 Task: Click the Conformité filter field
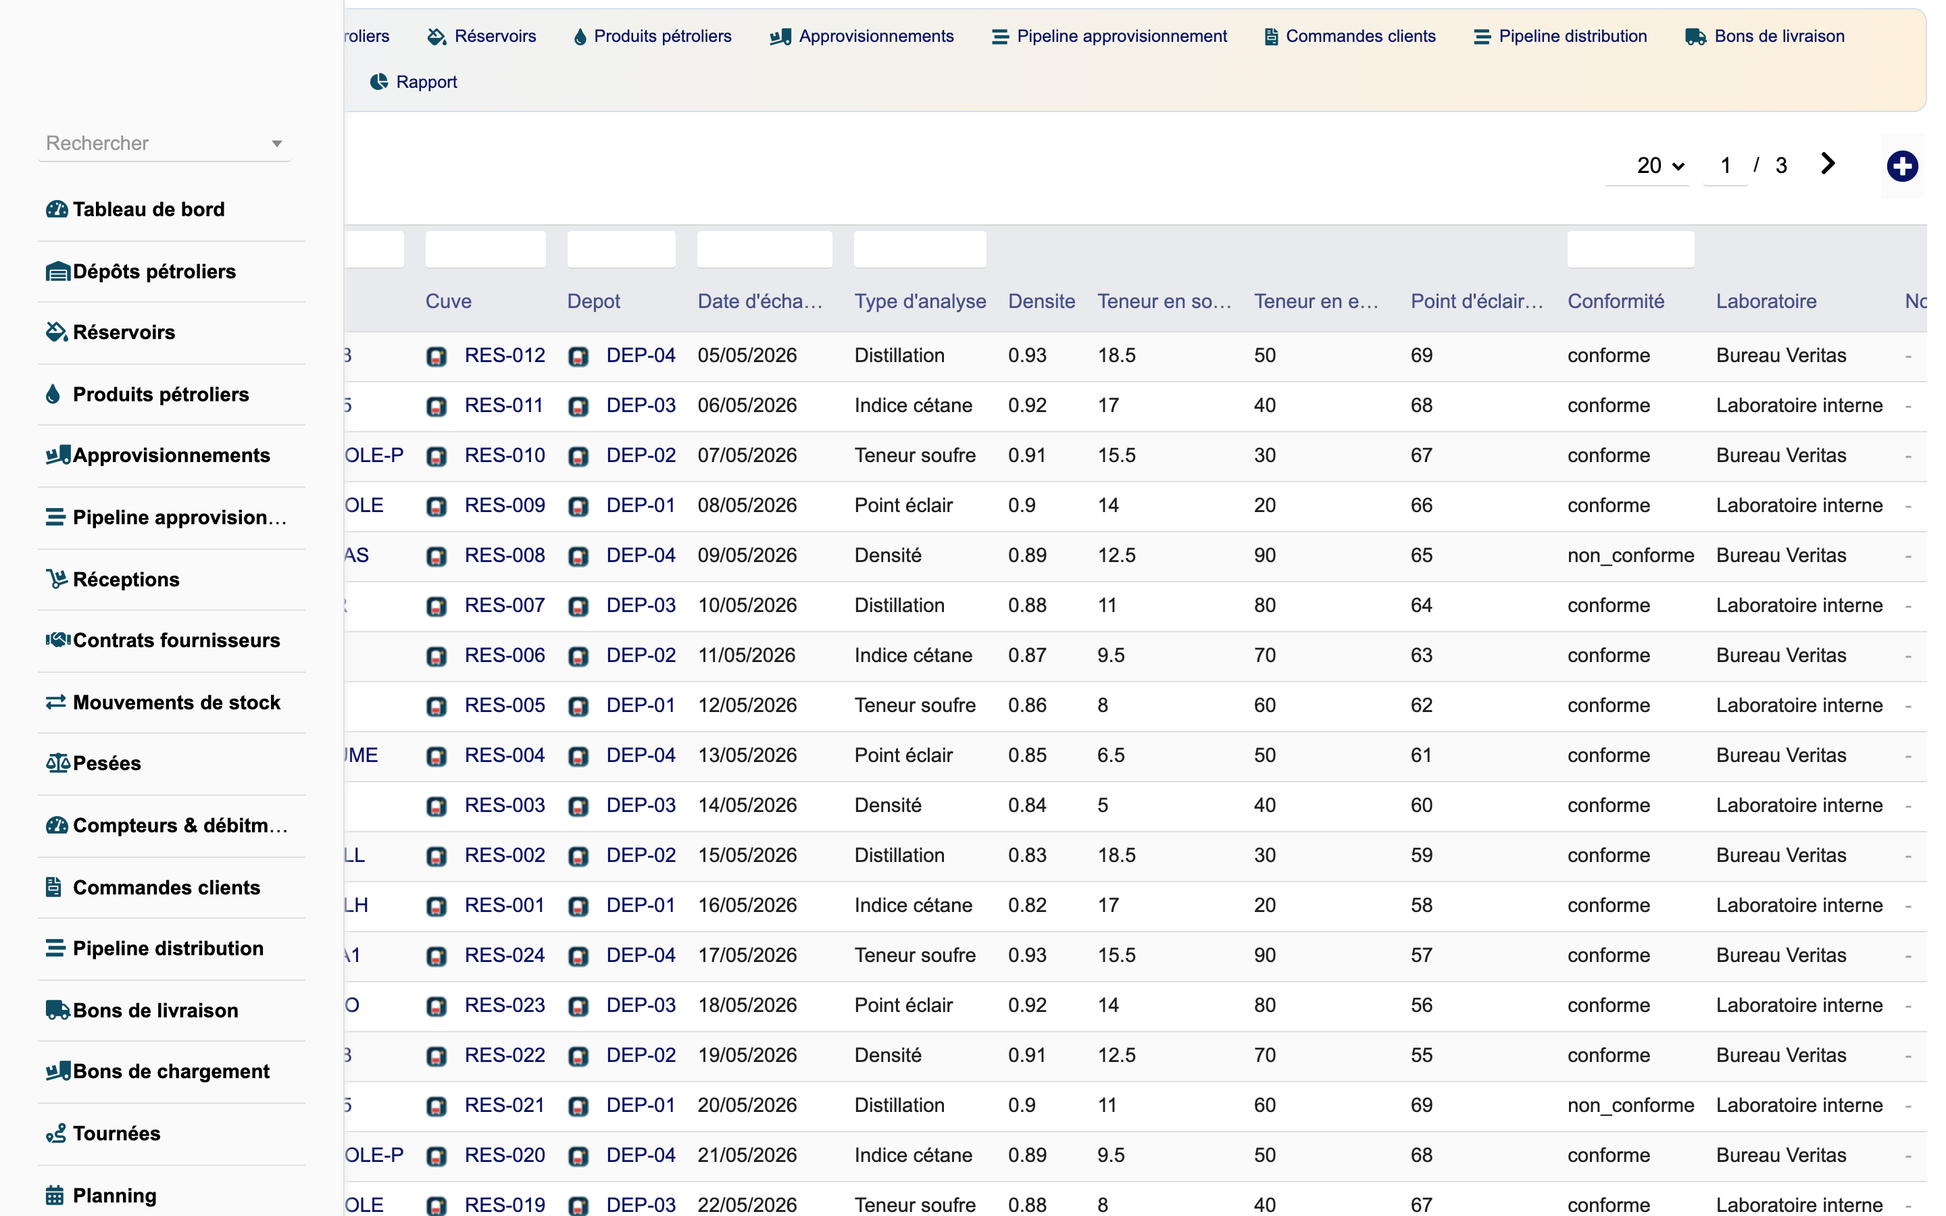click(x=1631, y=249)
